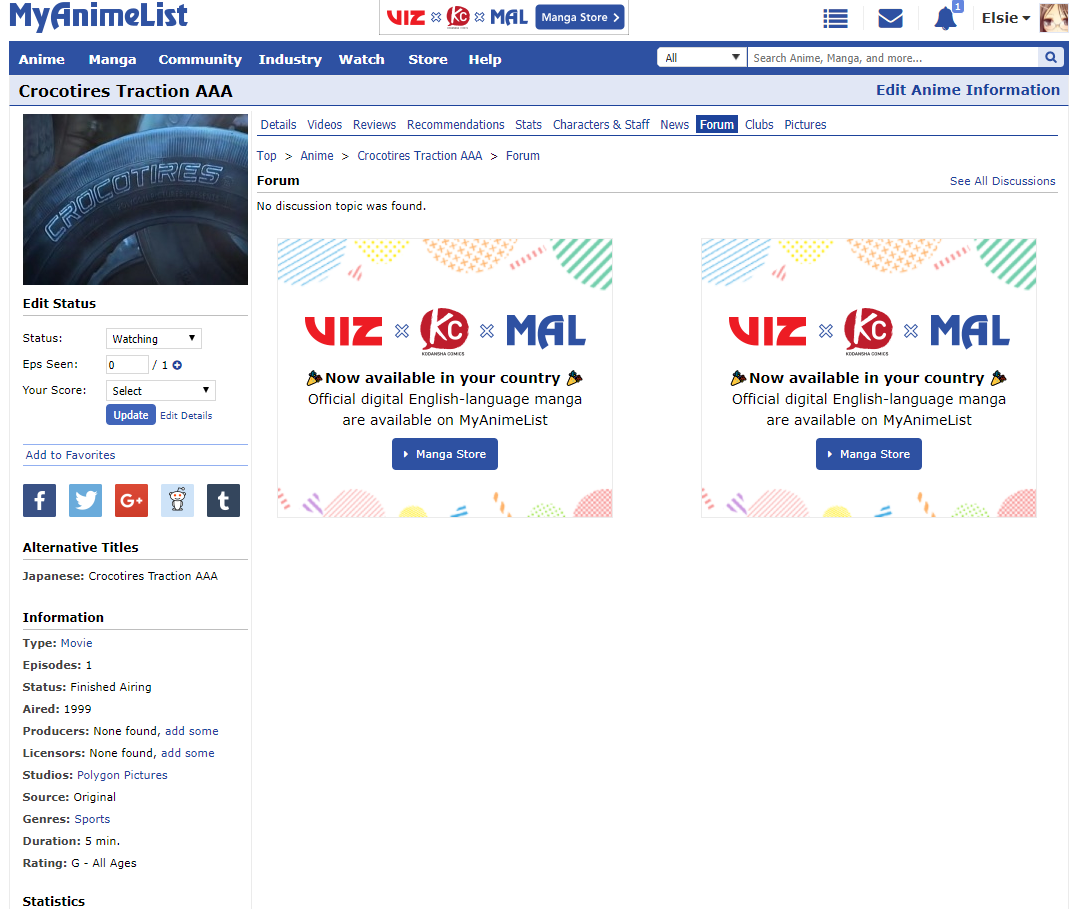Open the messages envelope icon
The height and width of the screenshot is (909, 1080).
891,19
